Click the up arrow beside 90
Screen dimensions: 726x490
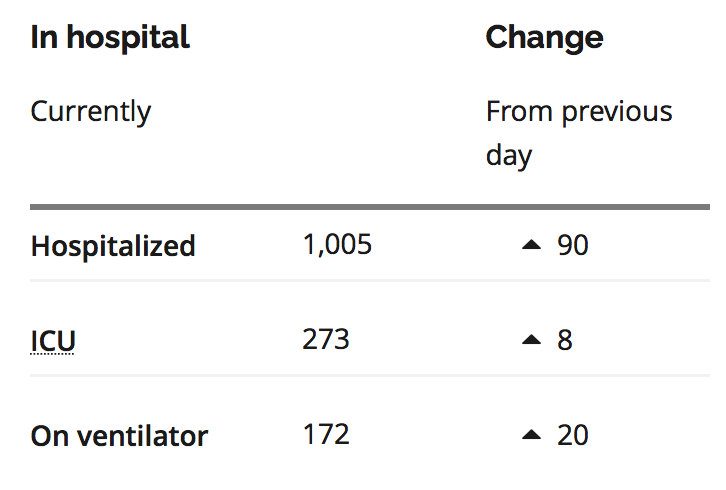(x=531, y=245)
